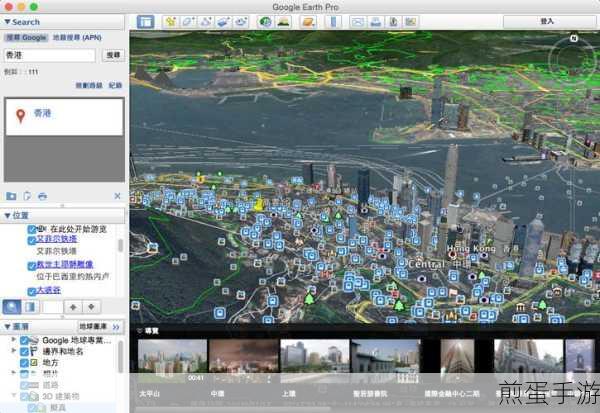Collapse the 3D 建築物 tree arrow
The image size is (600, 413).
tap(14, 395)
